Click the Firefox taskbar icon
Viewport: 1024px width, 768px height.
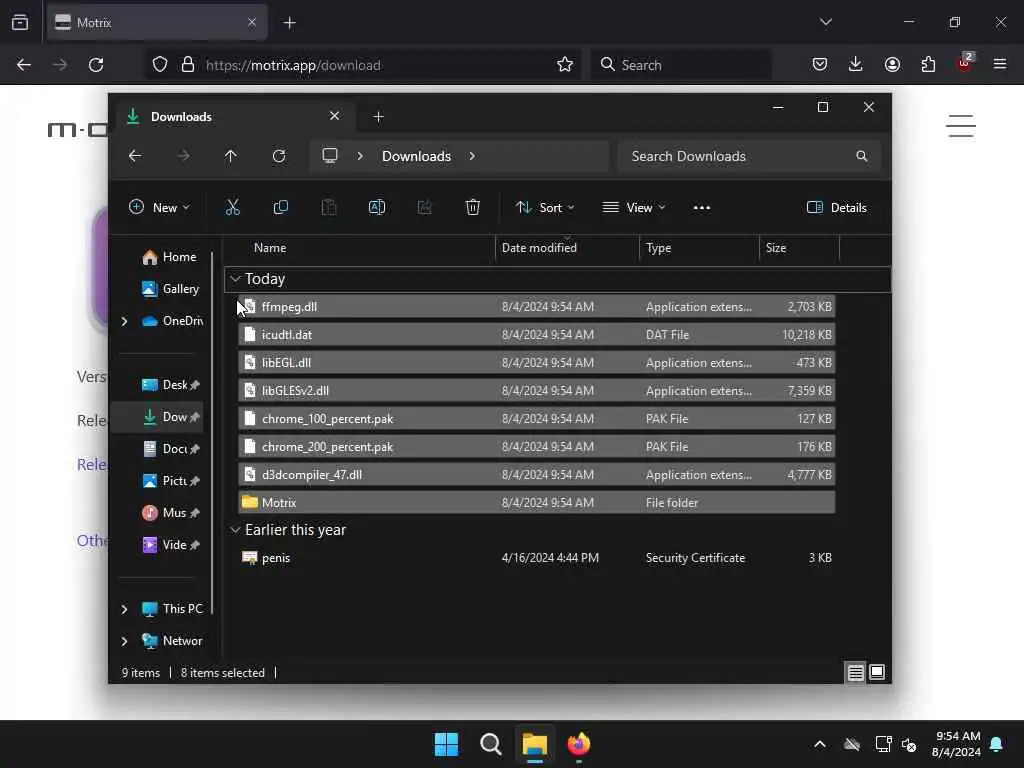pos(579,744)
